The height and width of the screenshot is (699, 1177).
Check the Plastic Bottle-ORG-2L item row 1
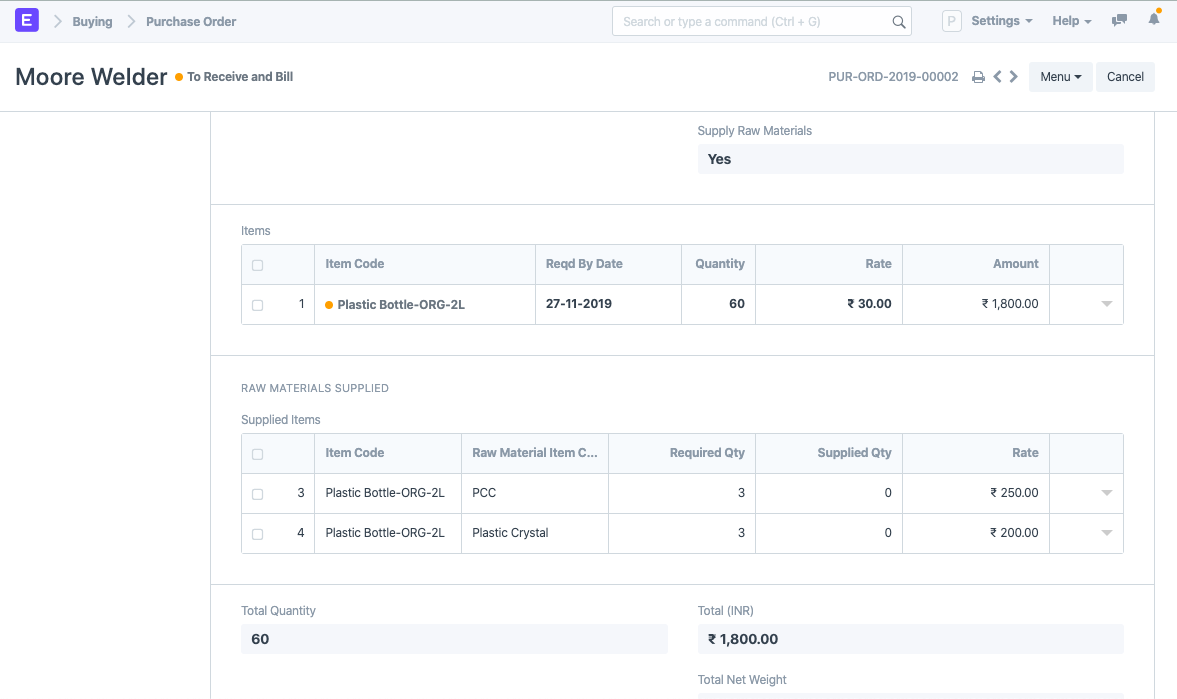258,305
